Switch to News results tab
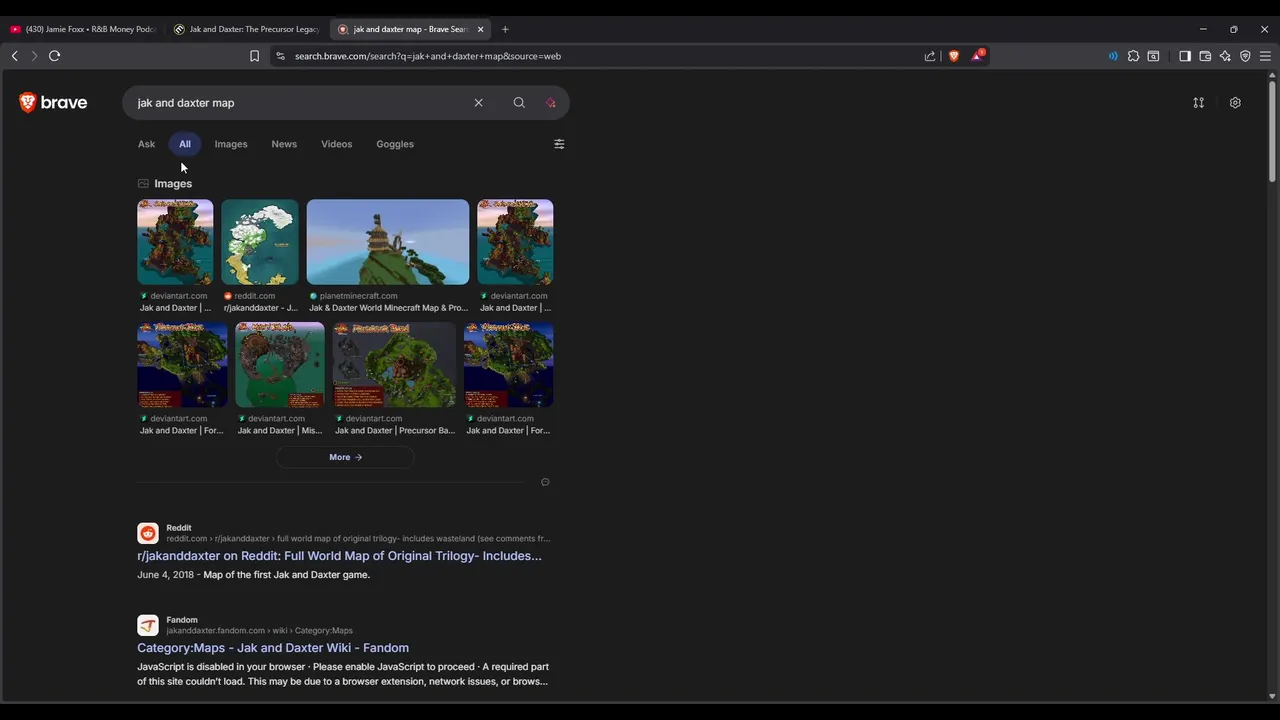 (284, 144)
